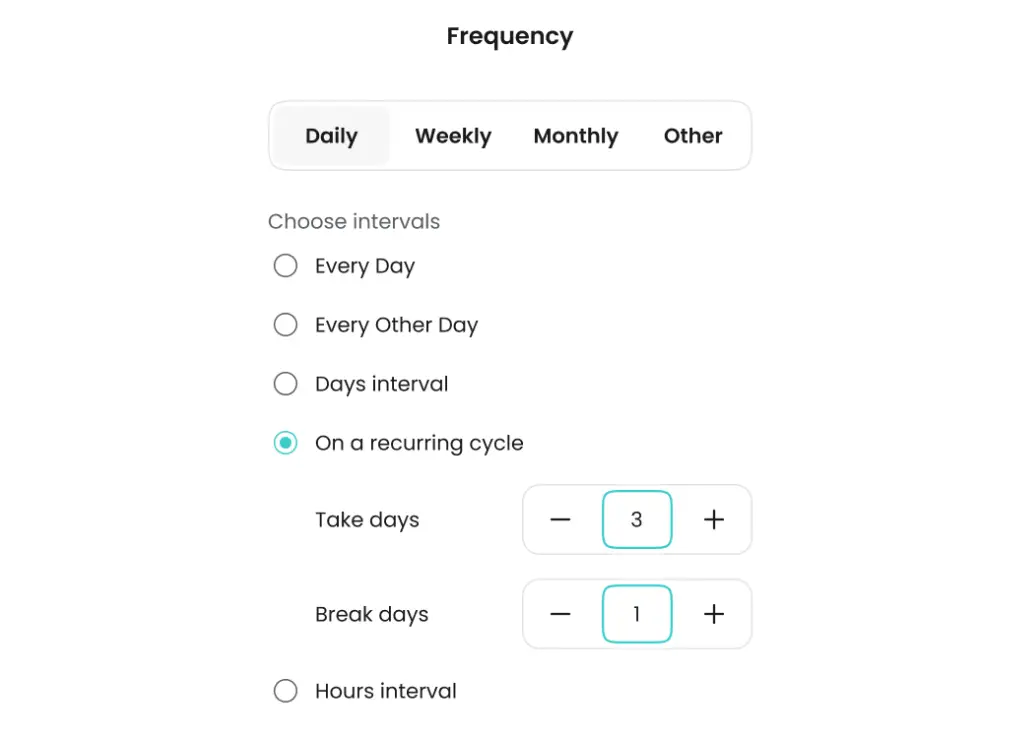Click the Take days number field
The height and width of the screenshot is (750, 1020).
pyautogui.click(x=637, y=520)
